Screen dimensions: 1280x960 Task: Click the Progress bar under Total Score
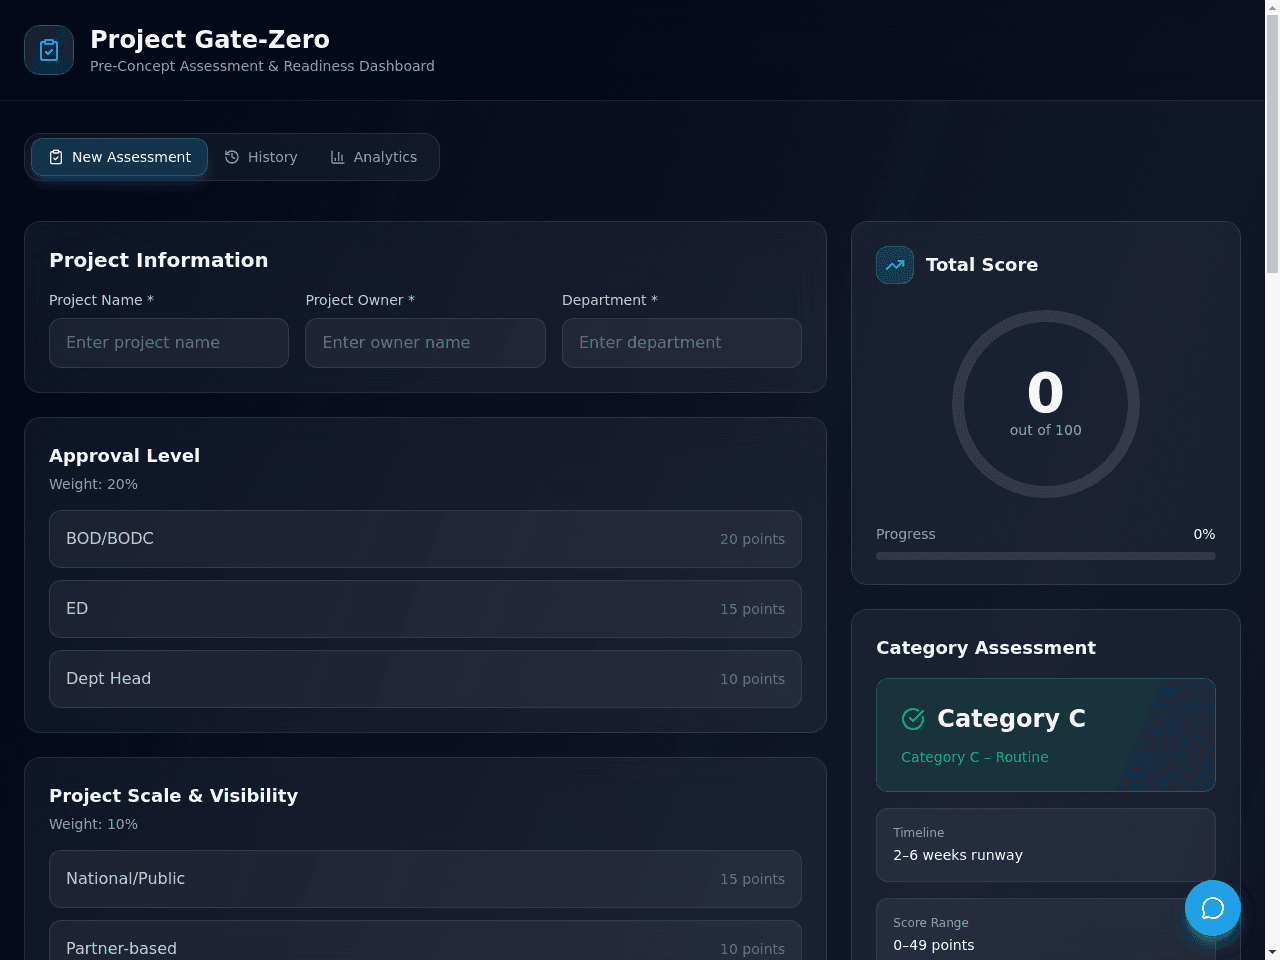[x=1046, y=556]
